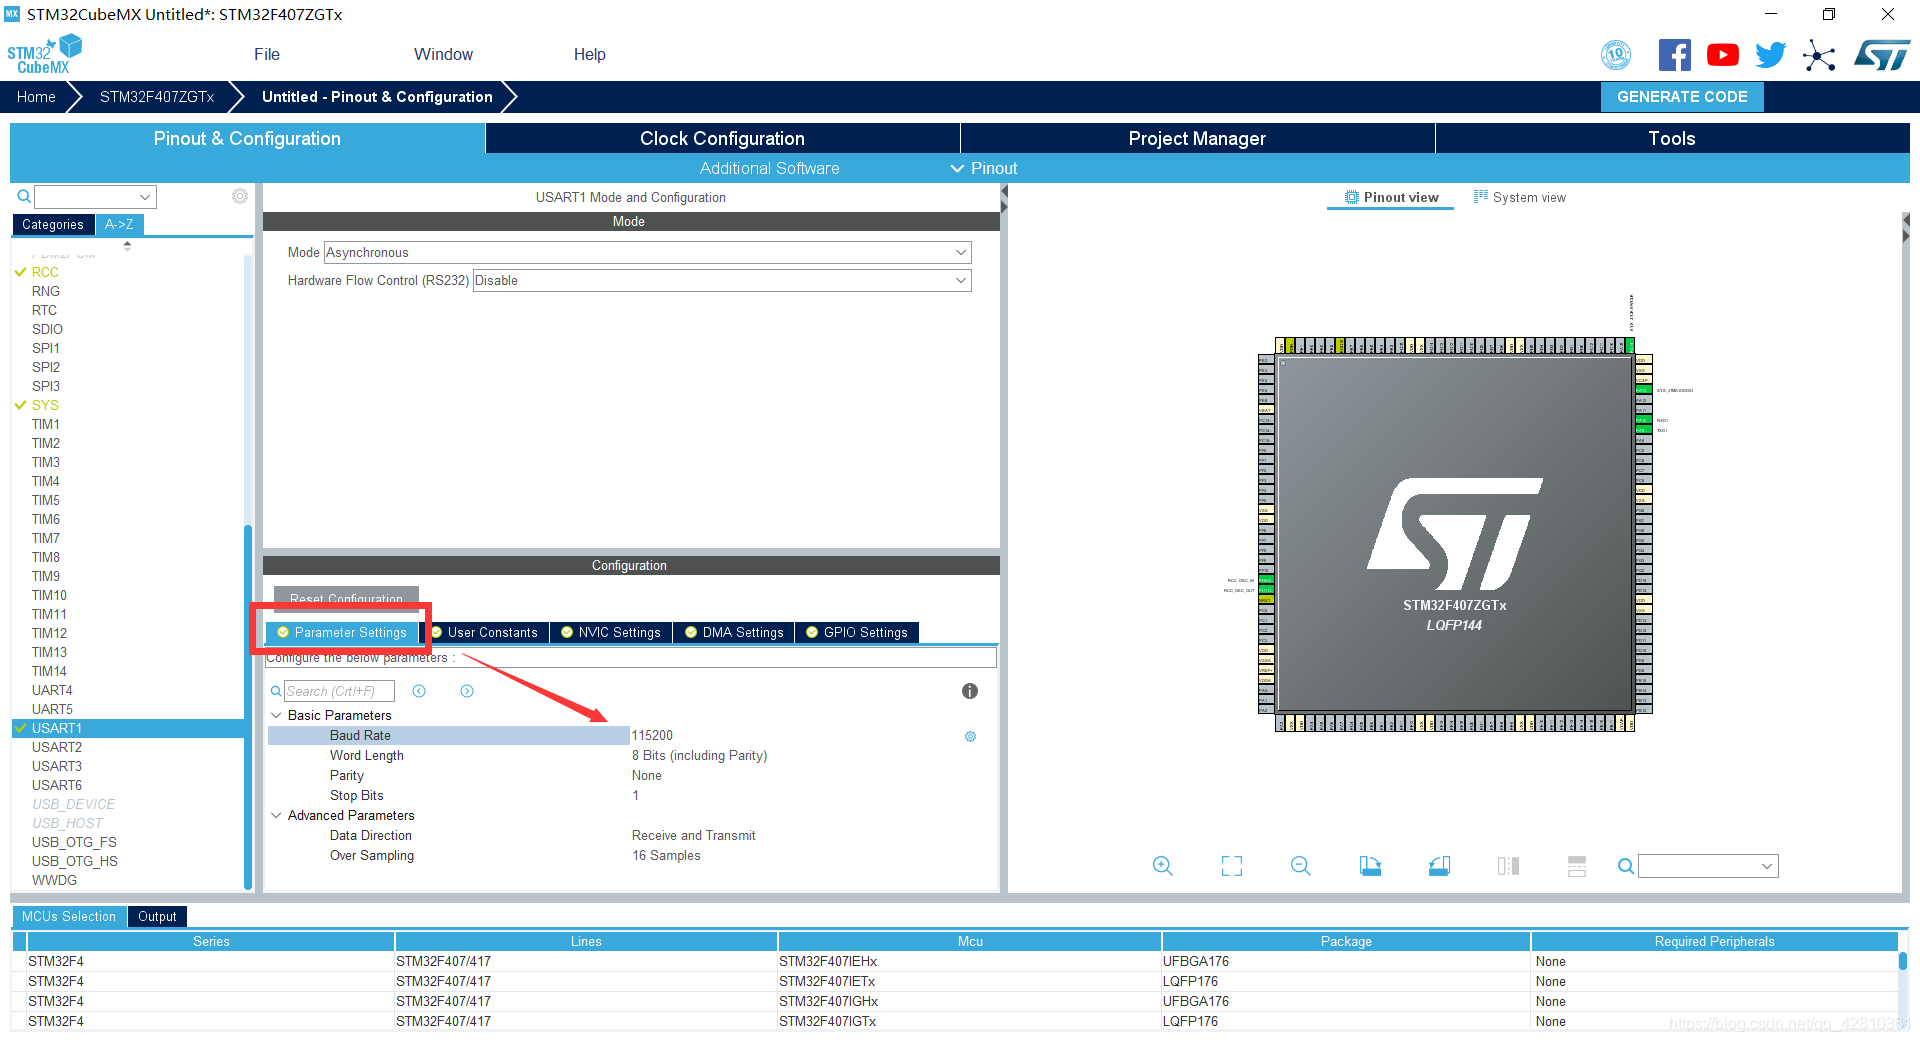Collapse the Basic Parameters group
The height and width of the screenshot is (1042, 1920).
(x=277, y=715)
